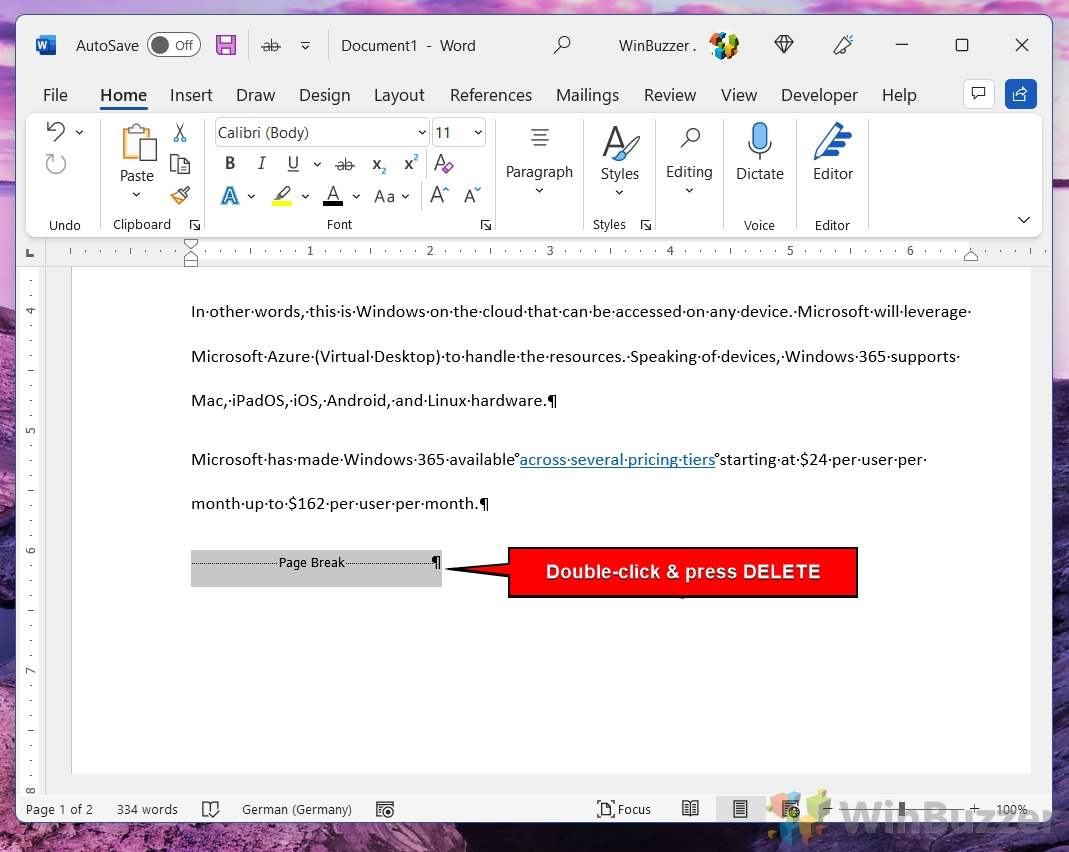The height and width of the screenshot is (852, 1069).
Task: Toggle Bold formatting
Action: click(230, 164)
